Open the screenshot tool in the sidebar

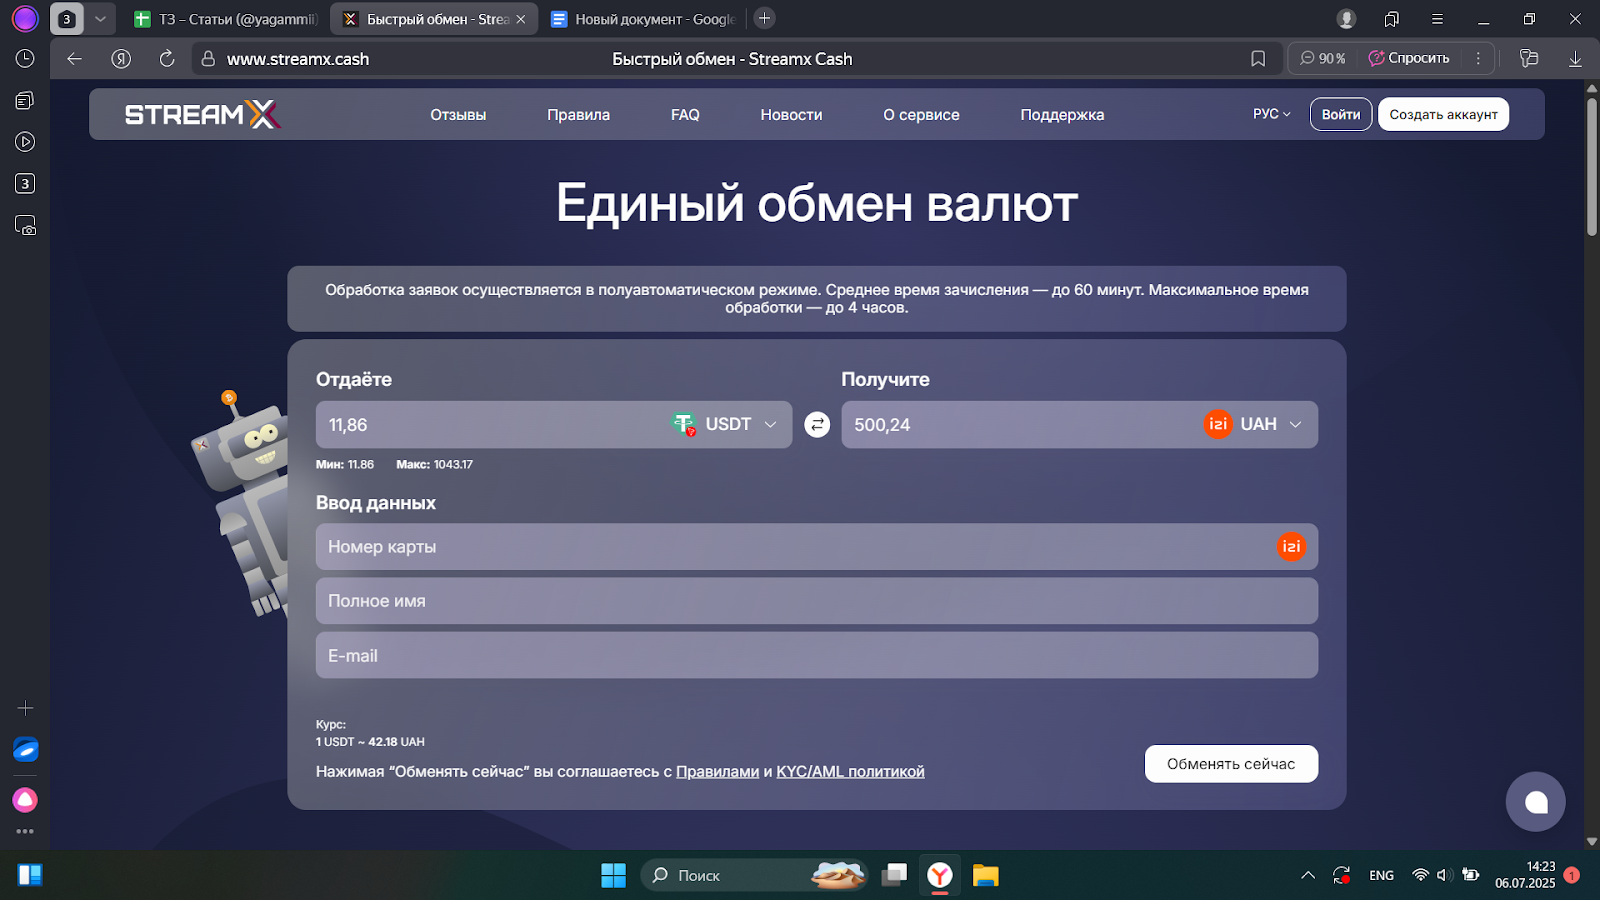25,226
